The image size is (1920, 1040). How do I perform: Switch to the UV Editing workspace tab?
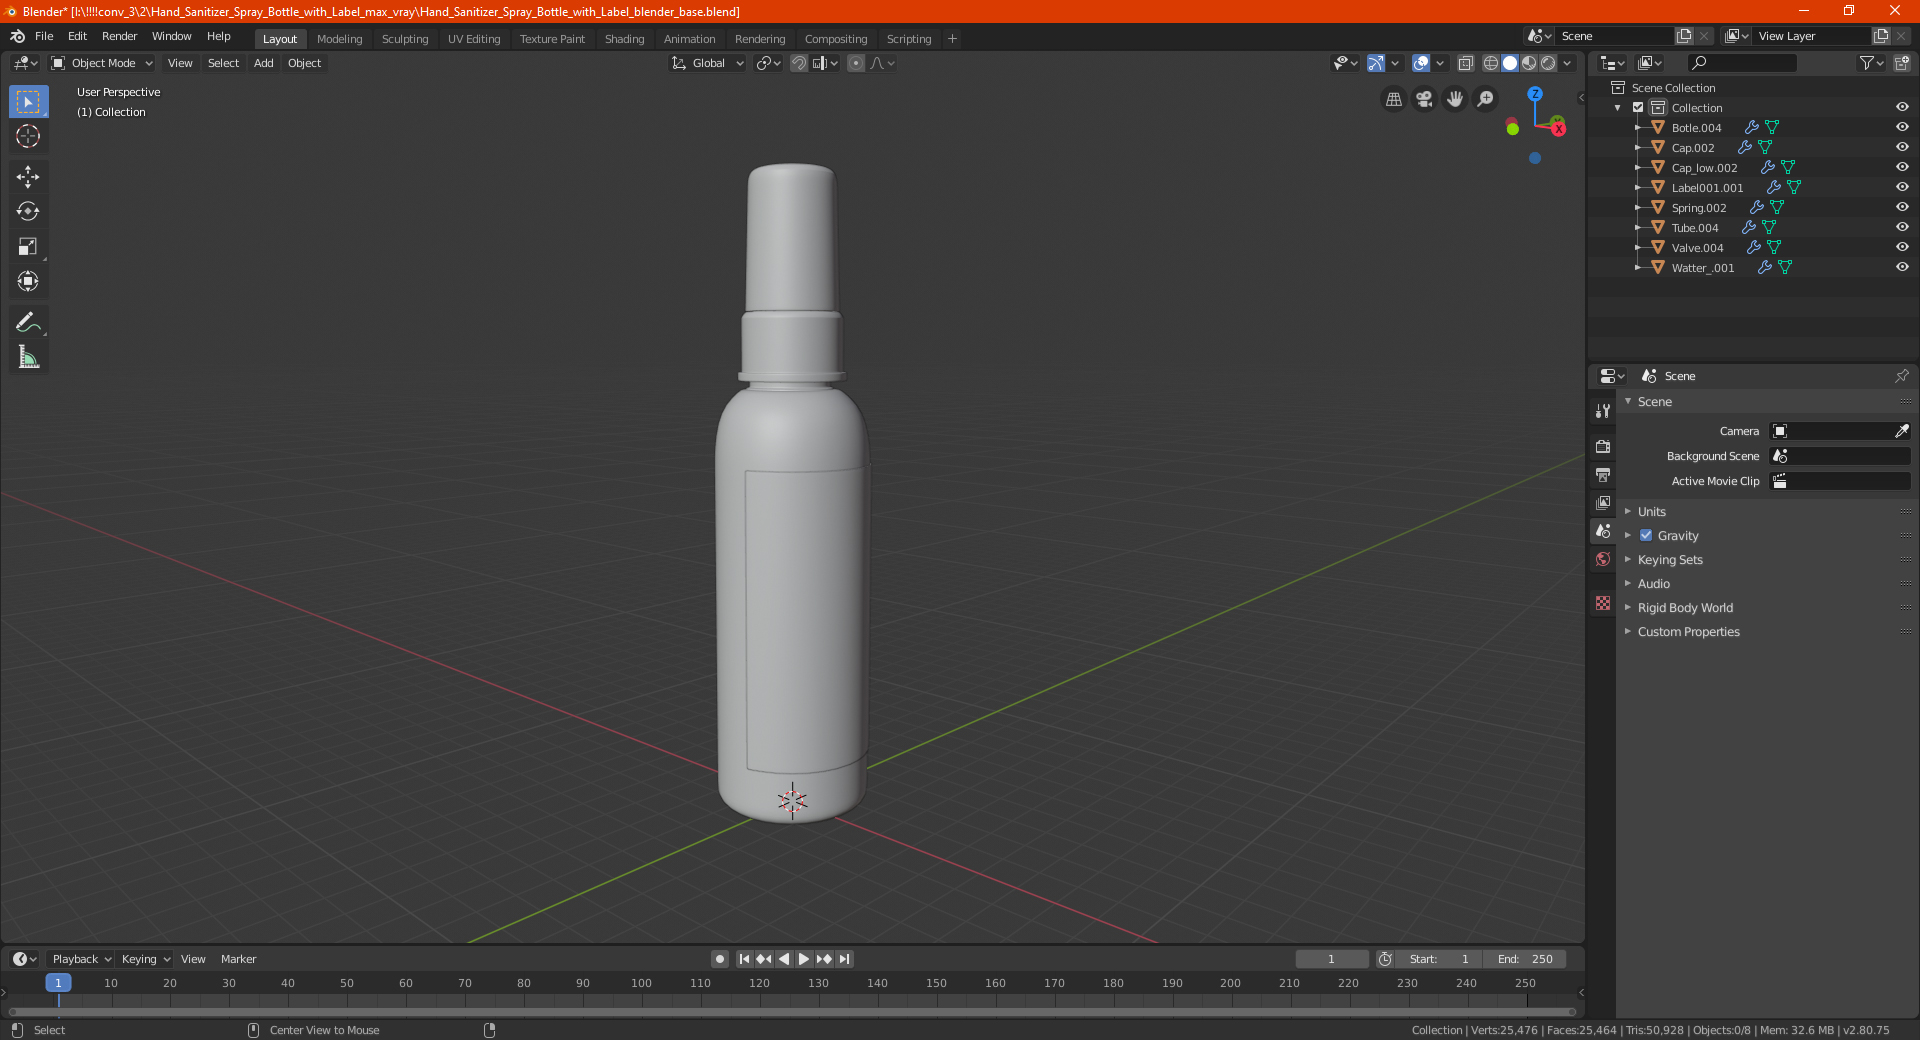click(474, 39)
